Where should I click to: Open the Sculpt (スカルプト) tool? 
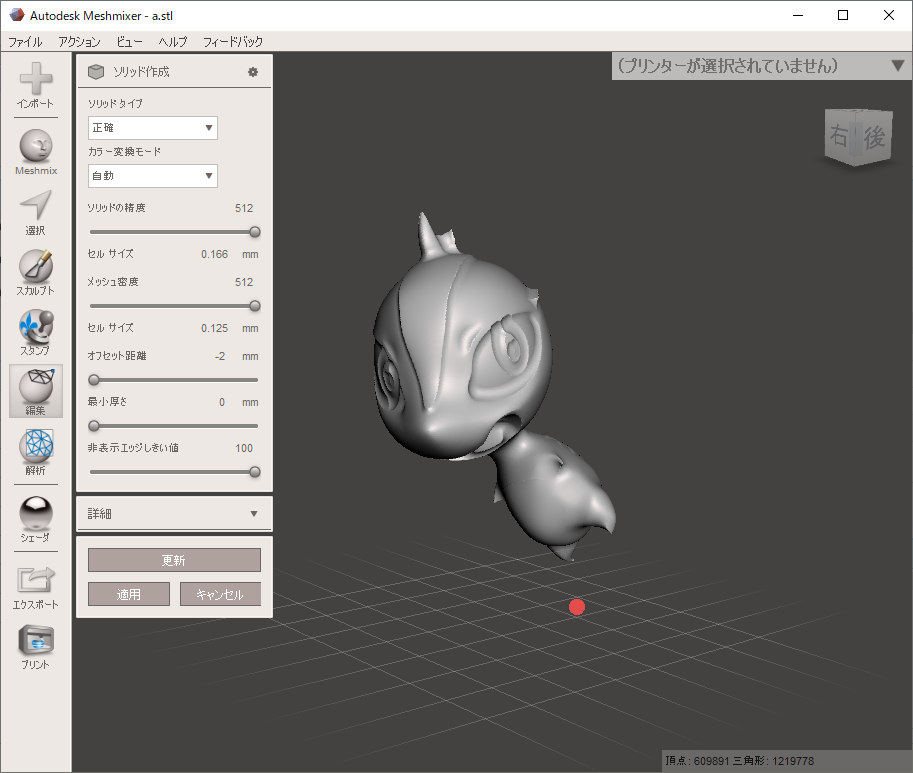click(x=36, y=273)
